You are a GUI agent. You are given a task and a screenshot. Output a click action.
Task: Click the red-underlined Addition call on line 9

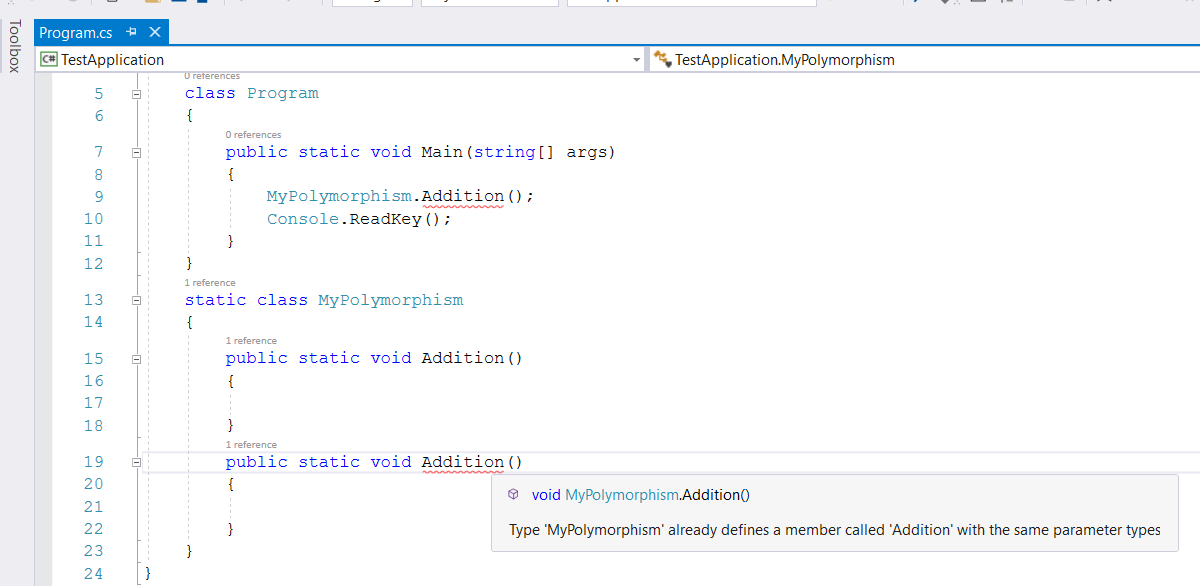click(462, 196)
